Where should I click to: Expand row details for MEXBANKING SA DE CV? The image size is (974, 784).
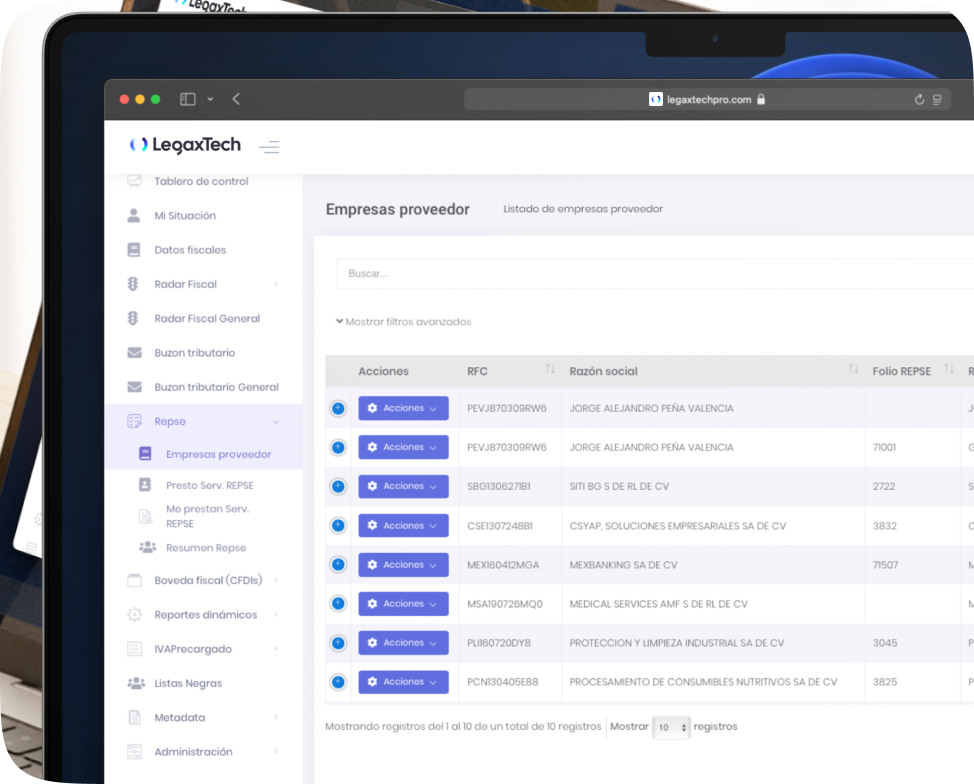[x=338, y=565]
